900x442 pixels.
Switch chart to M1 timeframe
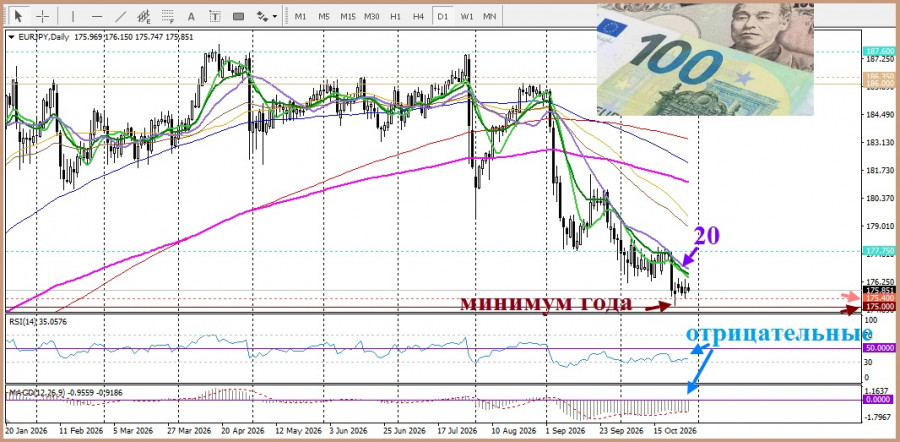[x=300, y=17]
